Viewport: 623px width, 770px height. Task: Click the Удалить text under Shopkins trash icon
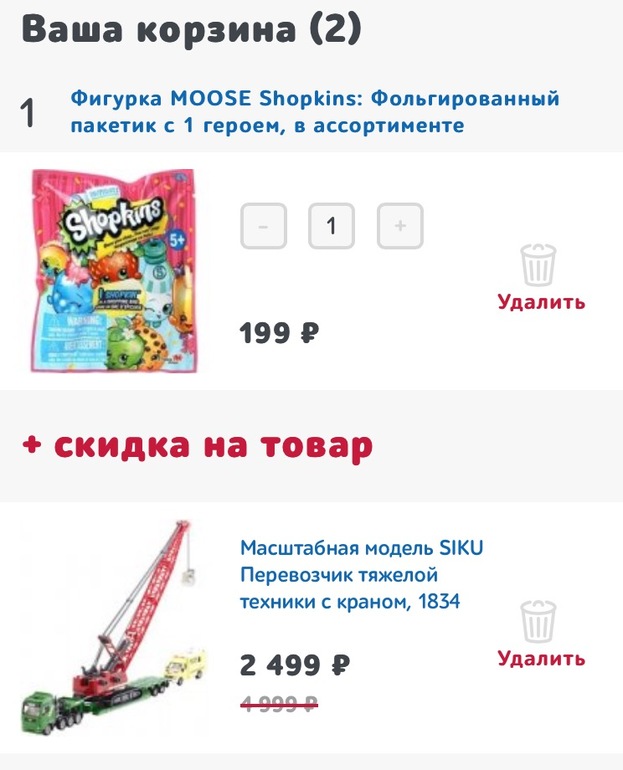click(541, 302)
